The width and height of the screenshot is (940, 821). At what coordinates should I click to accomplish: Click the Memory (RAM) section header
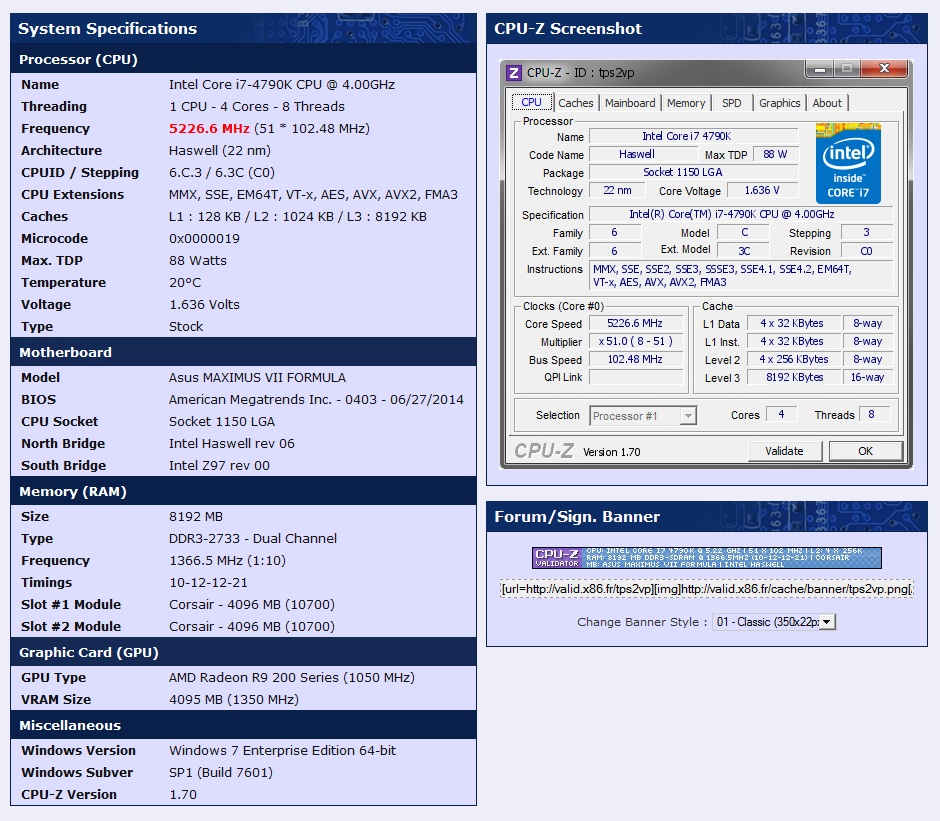click(x=243, y=491)
